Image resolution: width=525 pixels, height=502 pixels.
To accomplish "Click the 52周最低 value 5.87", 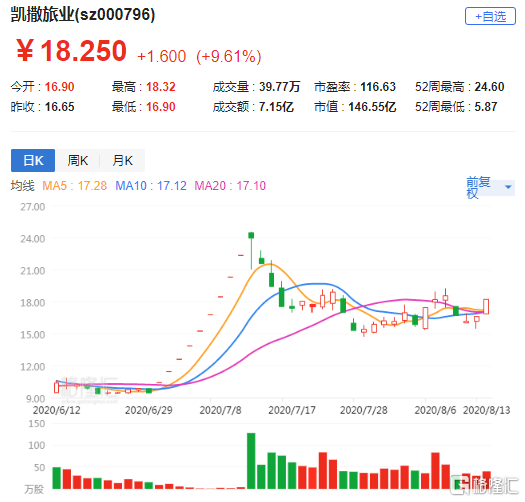I will [x=485, y=107].
